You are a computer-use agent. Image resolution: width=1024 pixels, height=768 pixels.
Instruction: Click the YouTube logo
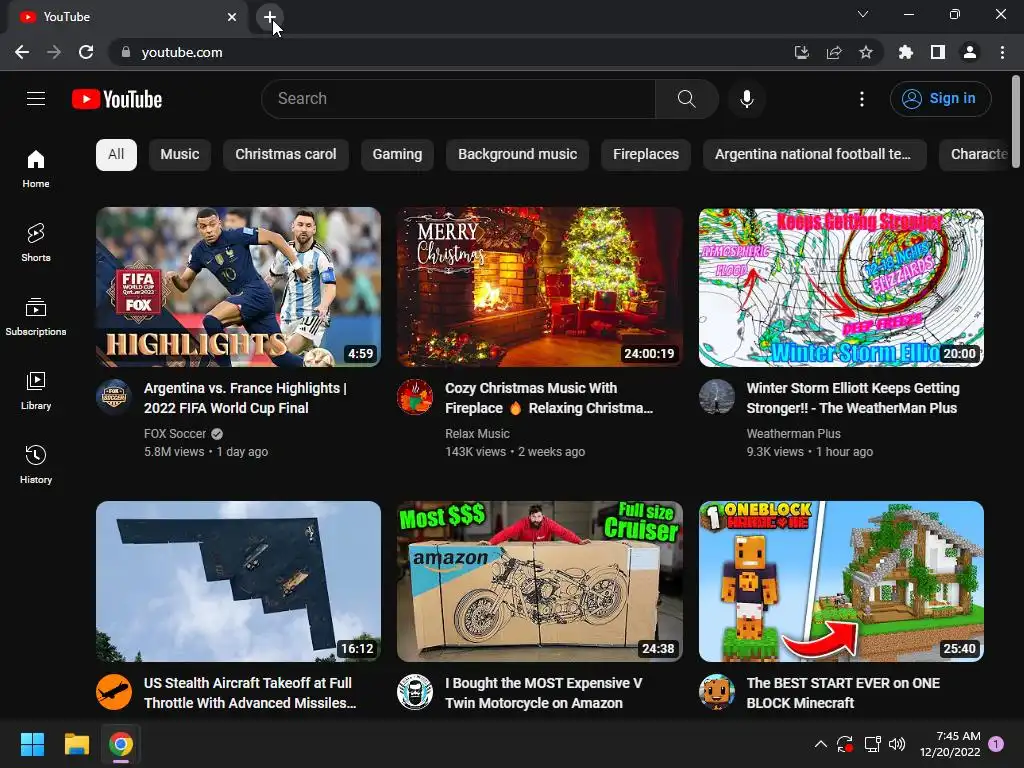(x=117, y=99)
